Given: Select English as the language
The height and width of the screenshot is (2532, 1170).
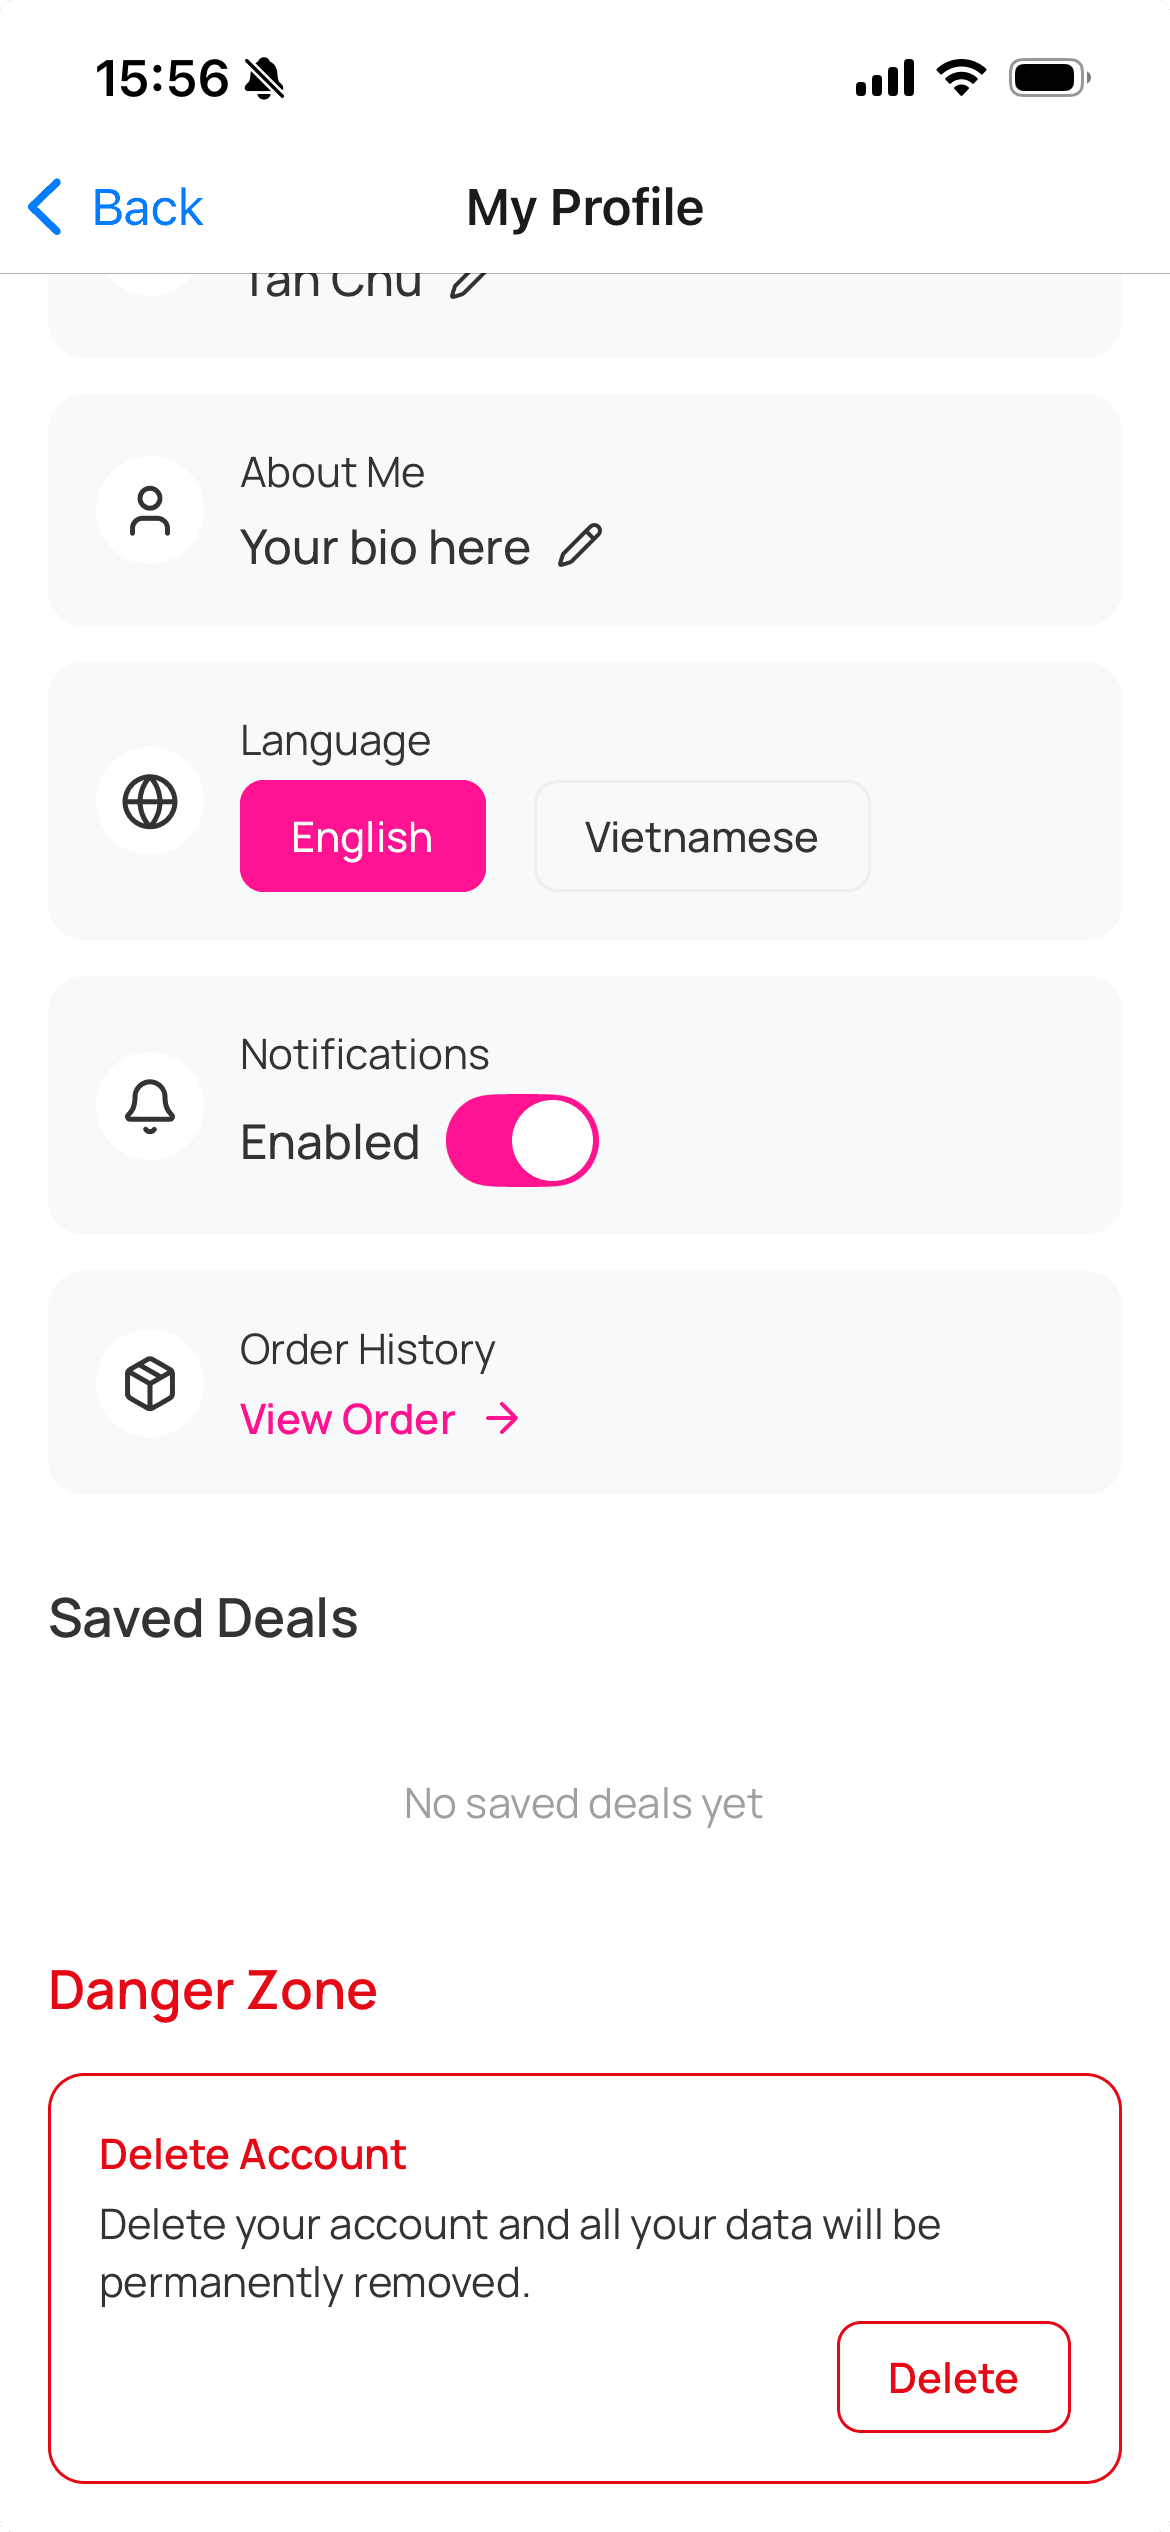Looking at the screenshot, I should (362, 836).
